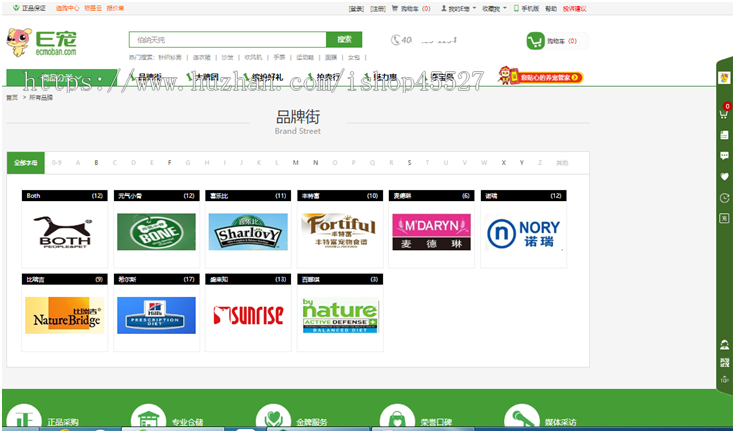Screen dimensions: 735x433
Task: Open the sidebar orders list icon
Action: (x=724, y=135)
